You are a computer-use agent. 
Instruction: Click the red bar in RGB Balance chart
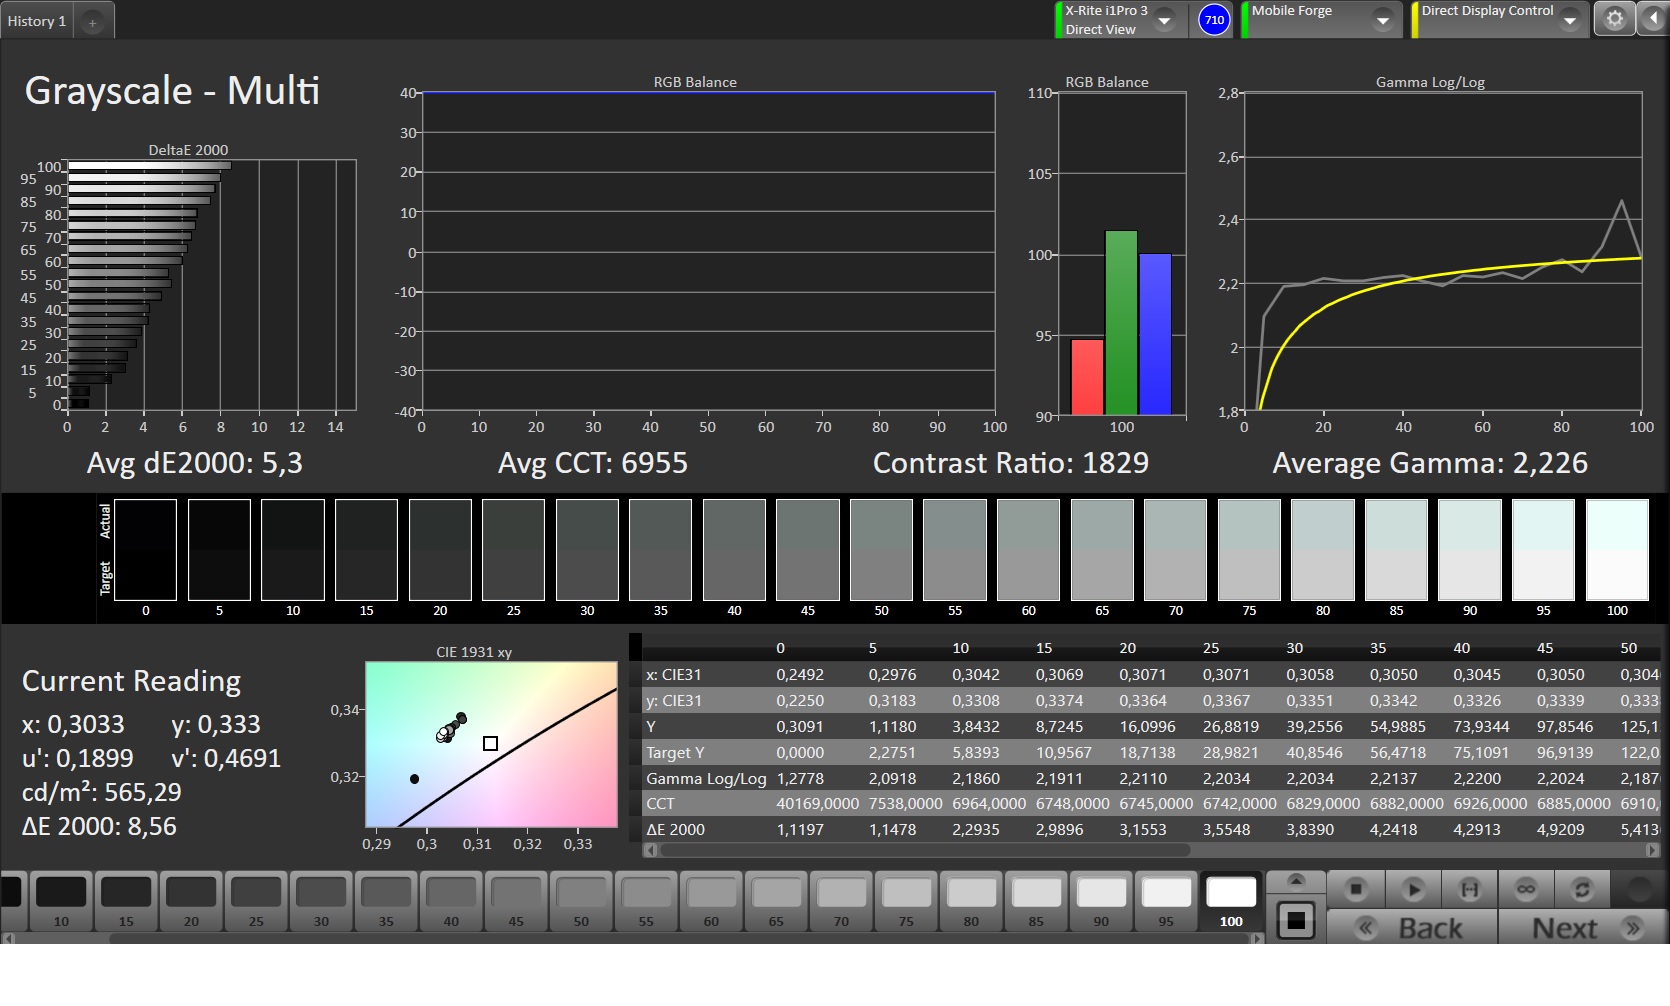(x=1087, y=377)
